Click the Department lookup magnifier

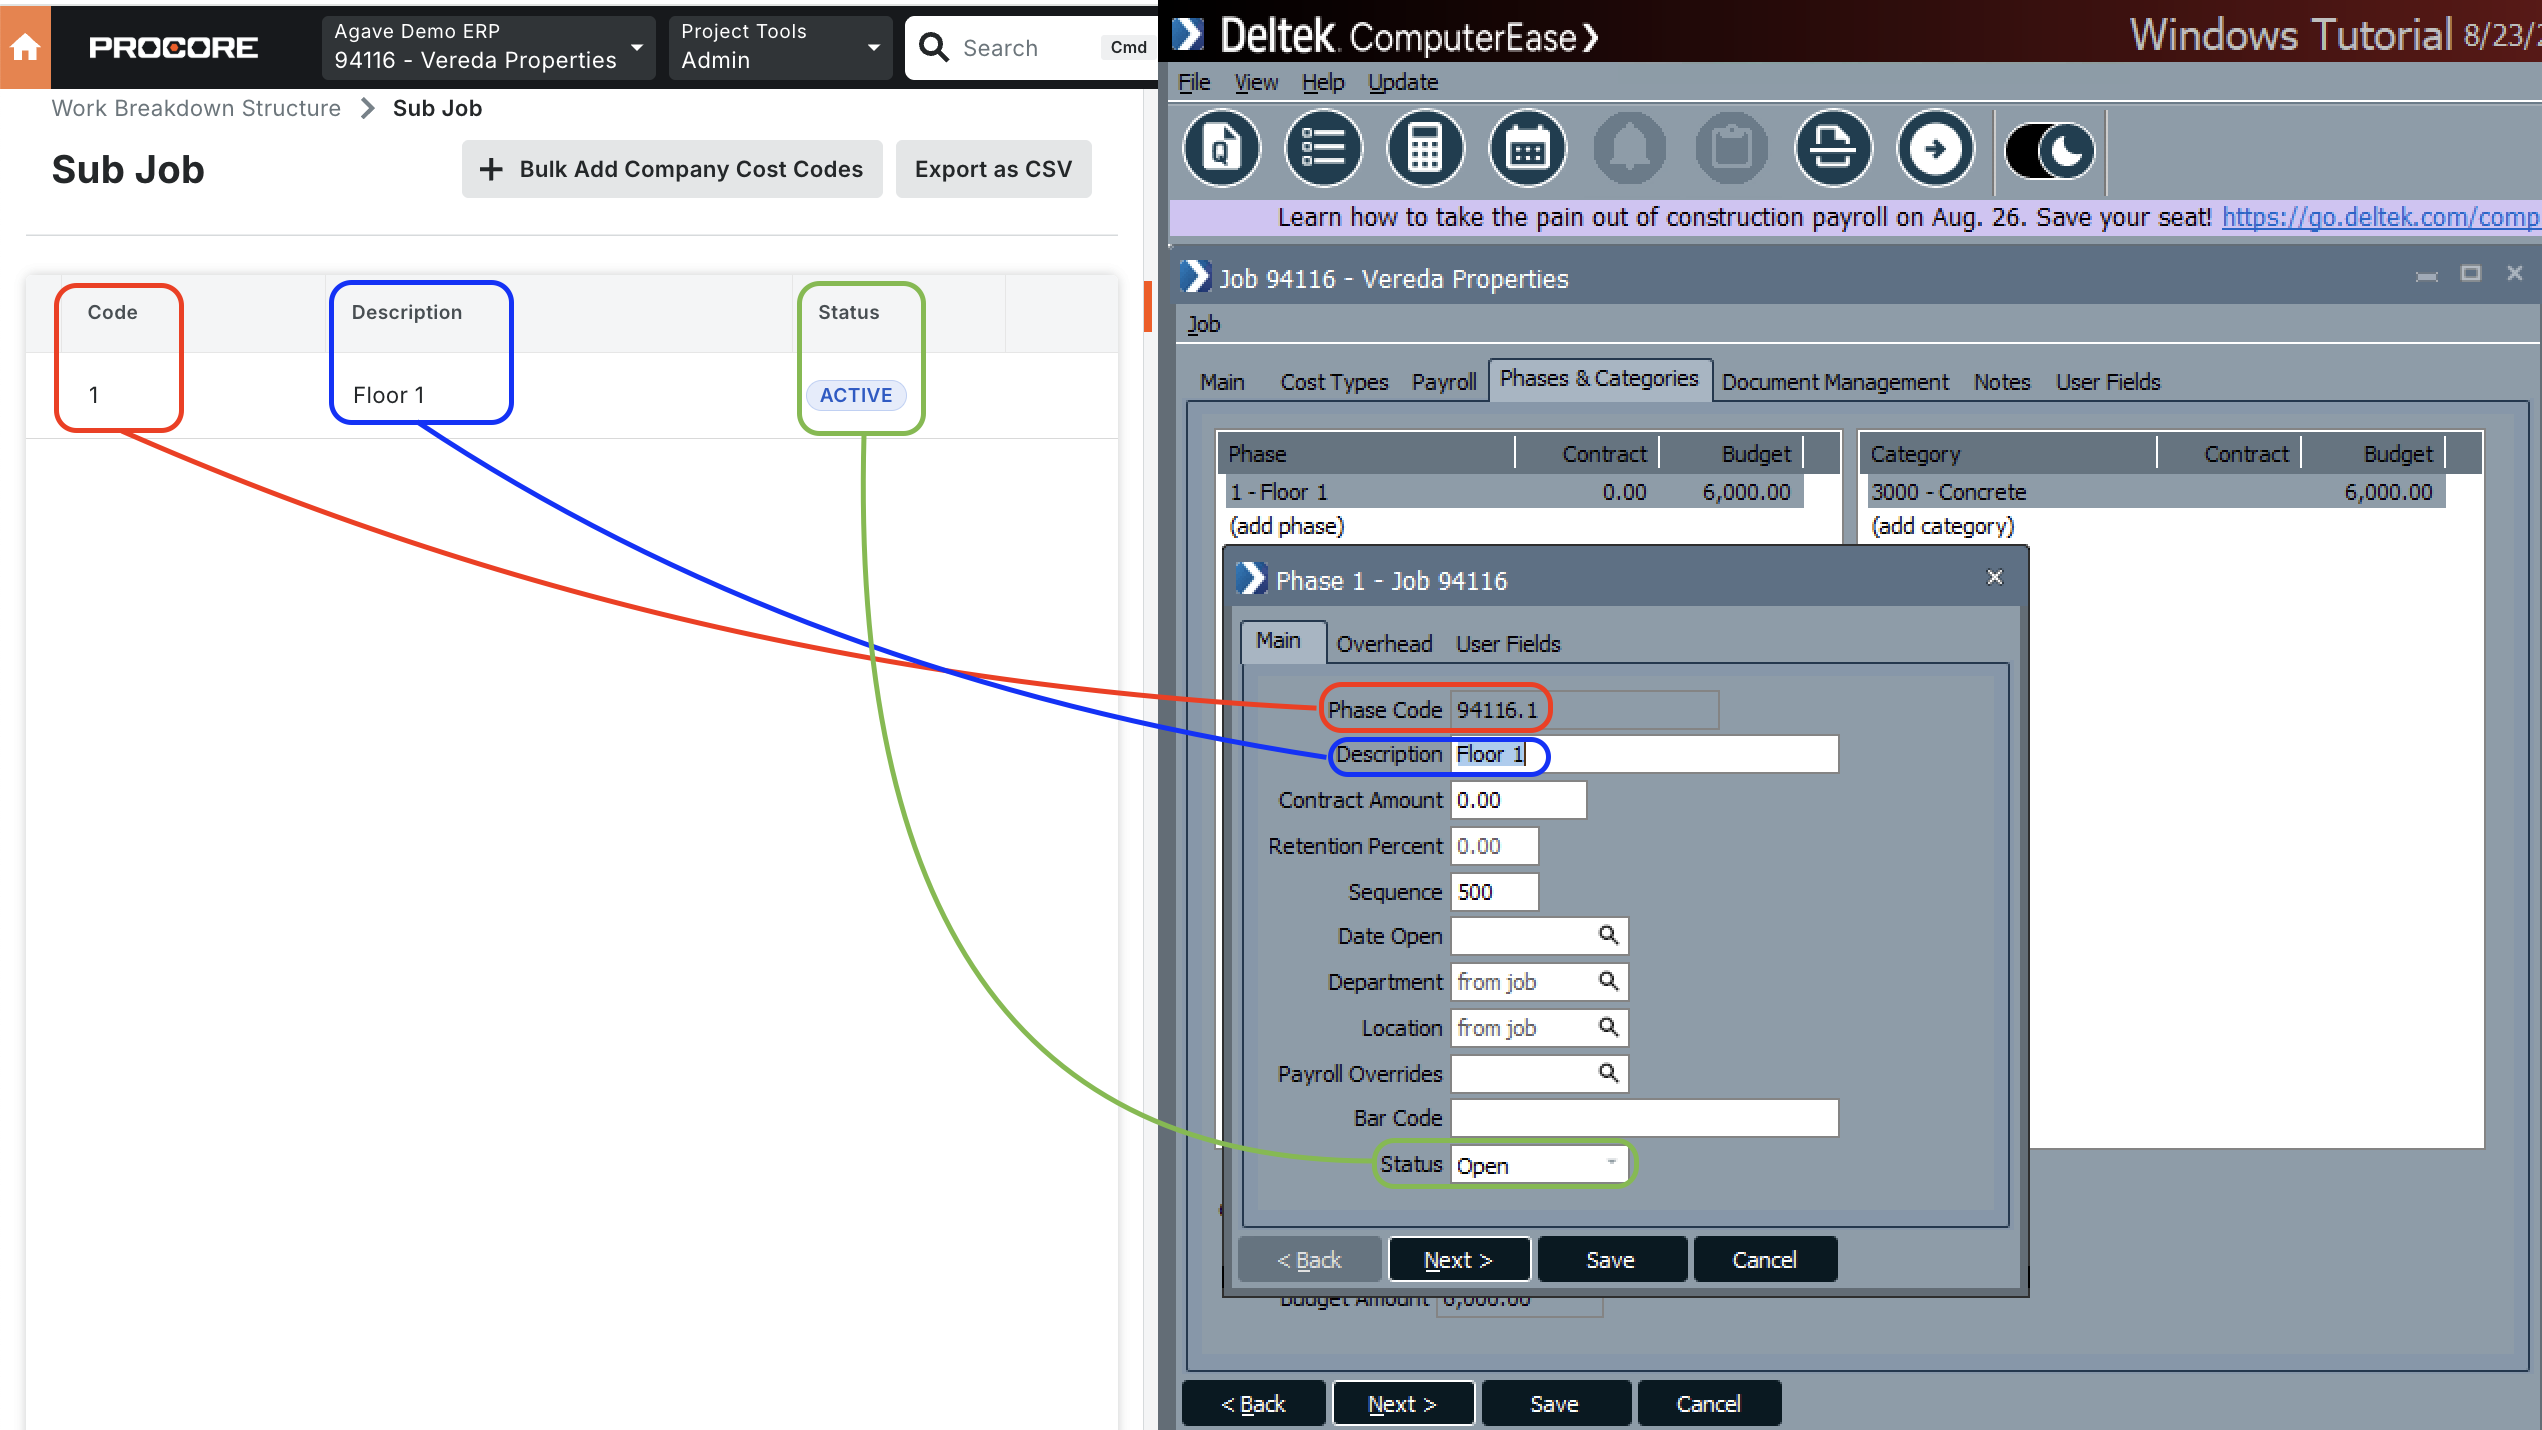coord(1608,981)
